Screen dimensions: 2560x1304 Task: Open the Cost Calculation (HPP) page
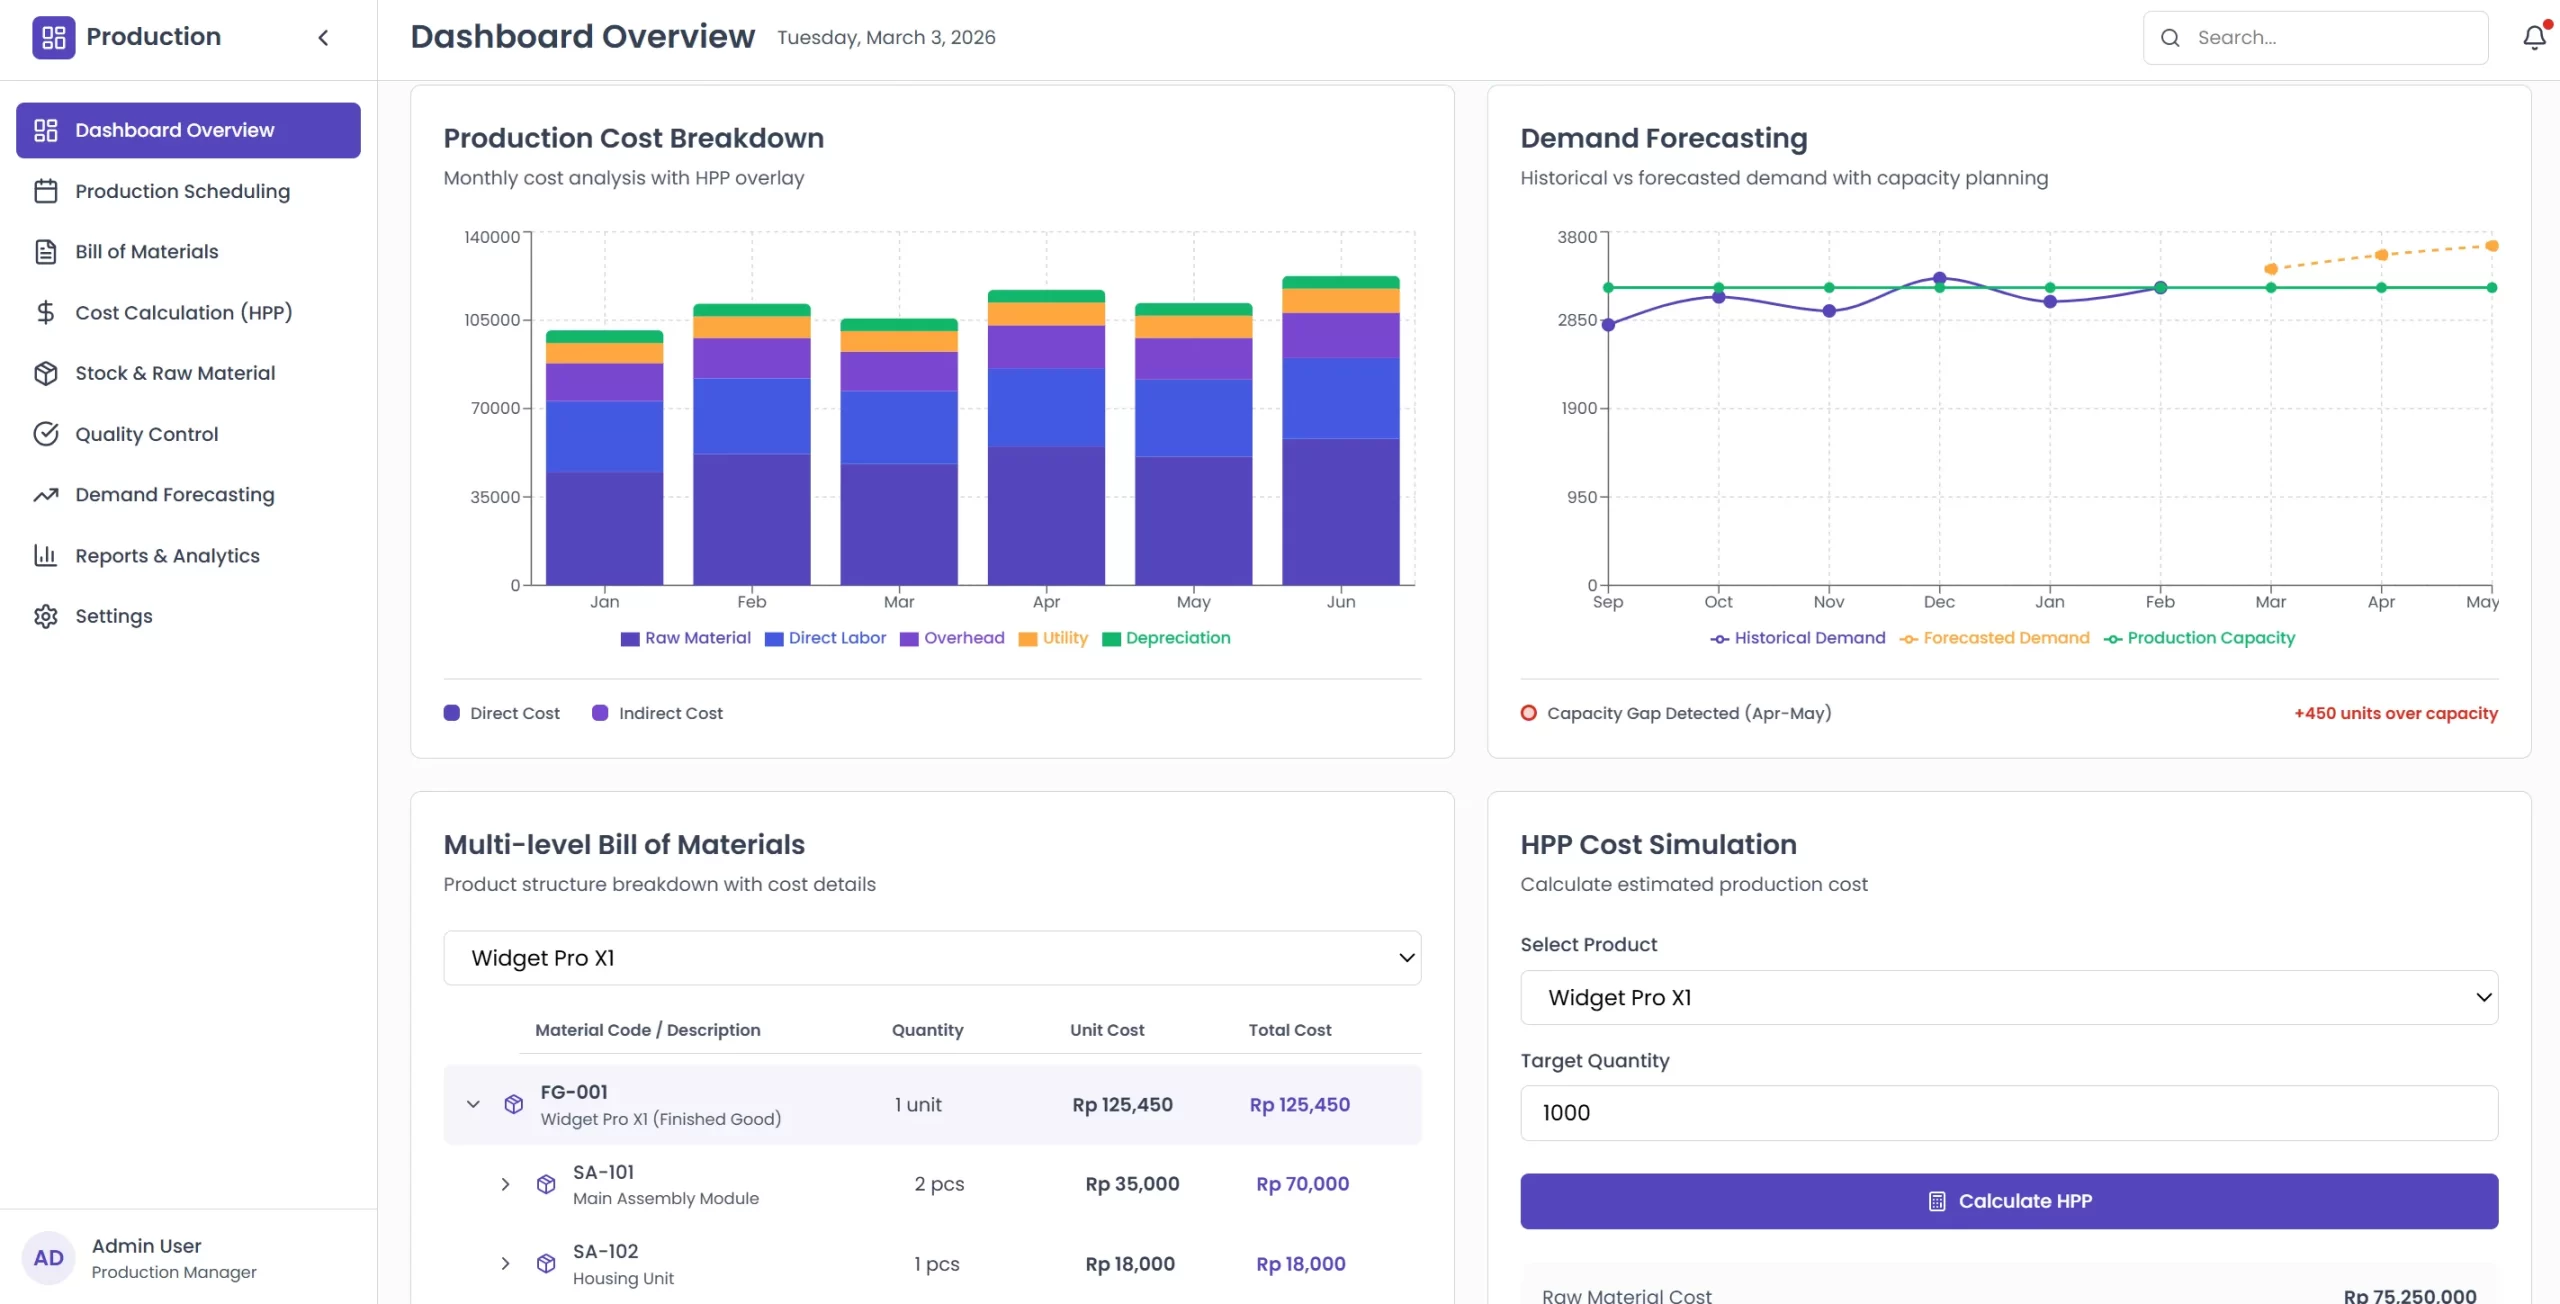(183, 312)
